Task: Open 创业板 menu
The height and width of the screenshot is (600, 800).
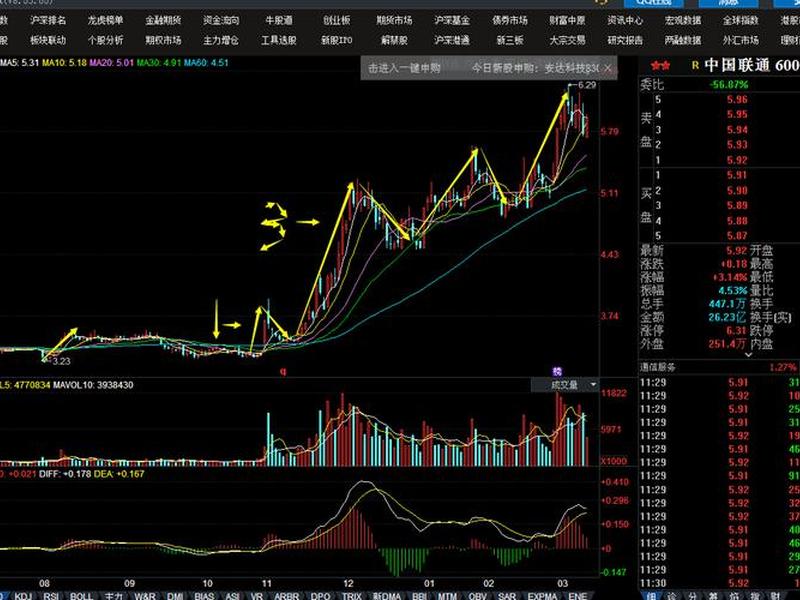Action: [x=337, y=21]
